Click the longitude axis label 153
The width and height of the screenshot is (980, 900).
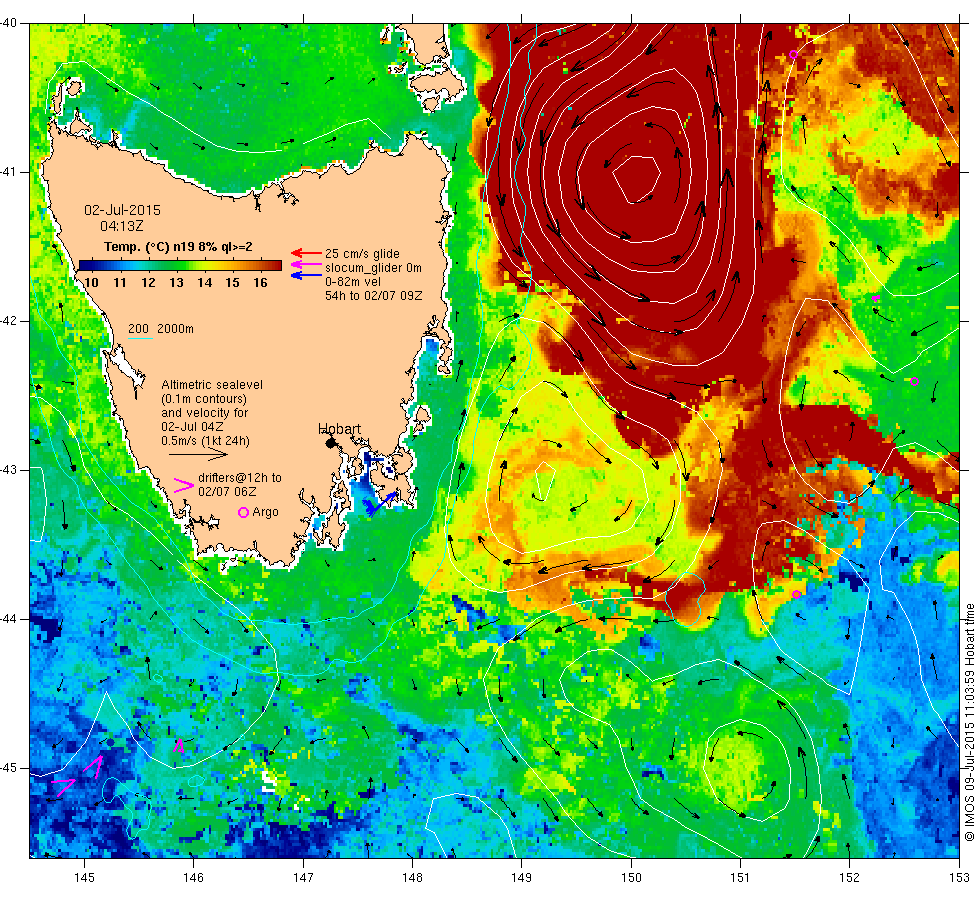click(x=959, y=878)
